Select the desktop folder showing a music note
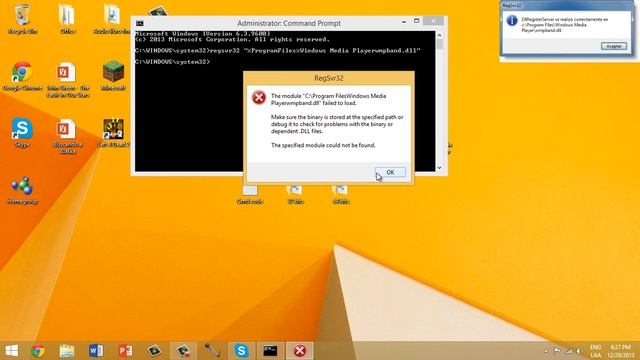This screenshot has width=640, height=360. [112, 18]
